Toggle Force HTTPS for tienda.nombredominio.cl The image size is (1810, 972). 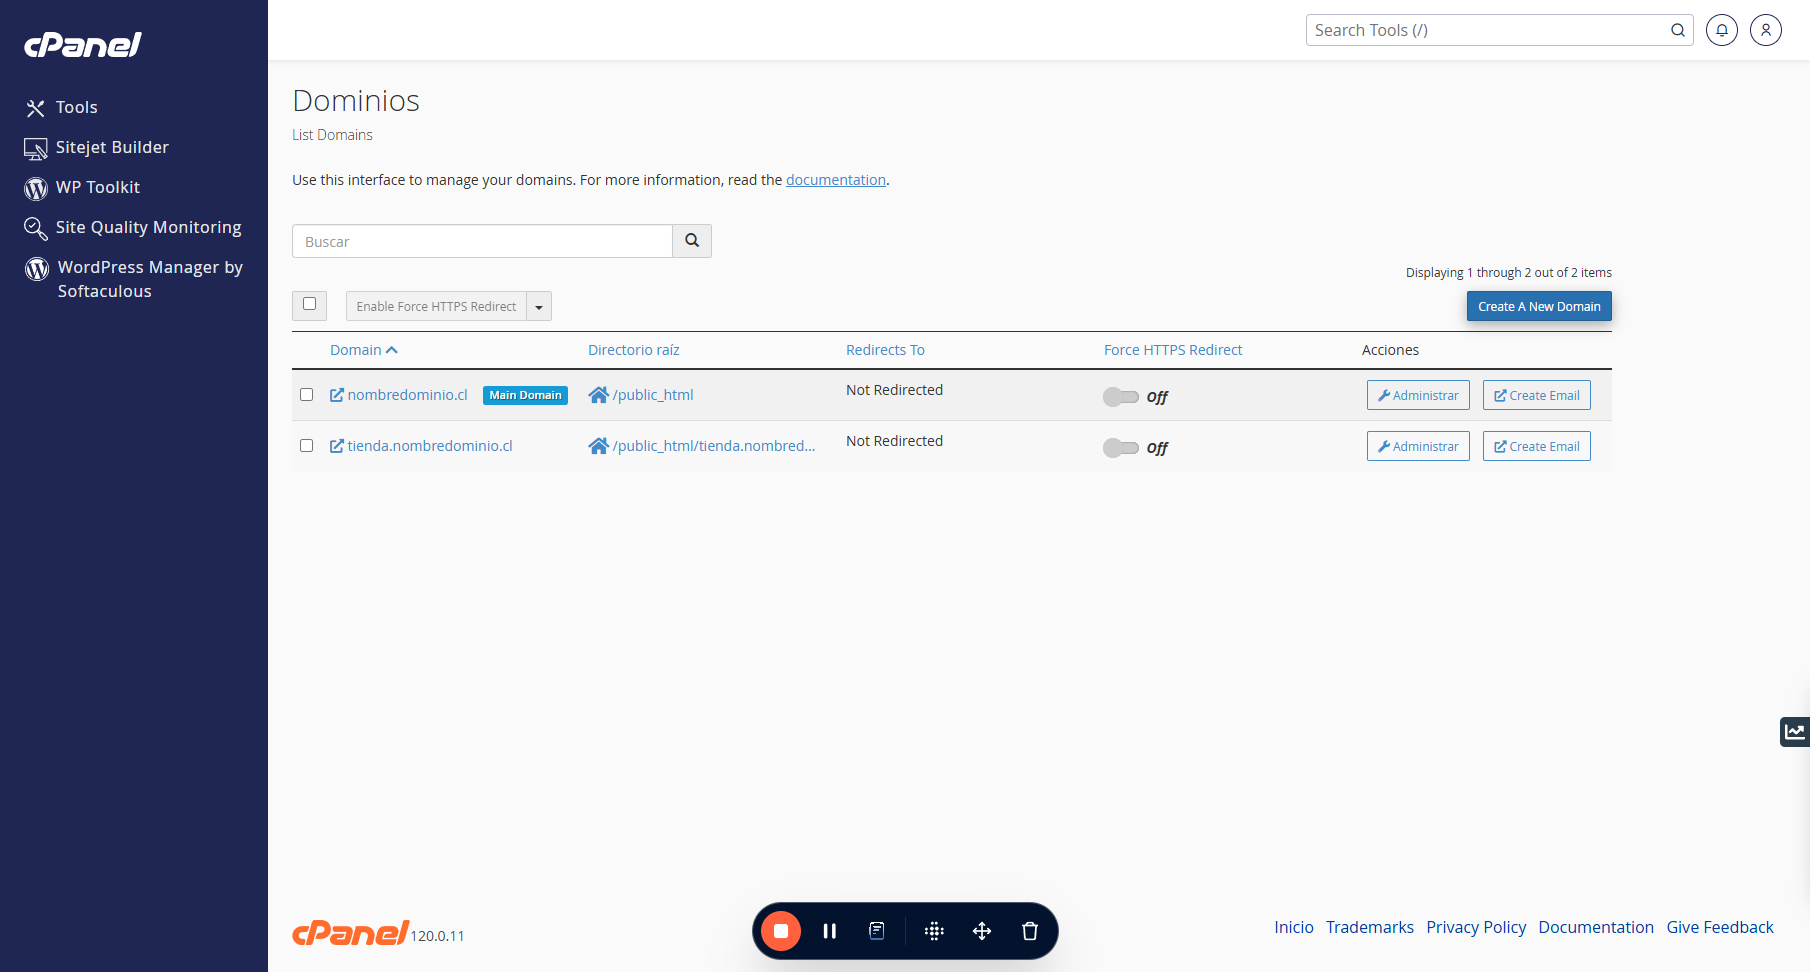[1121, 448]
